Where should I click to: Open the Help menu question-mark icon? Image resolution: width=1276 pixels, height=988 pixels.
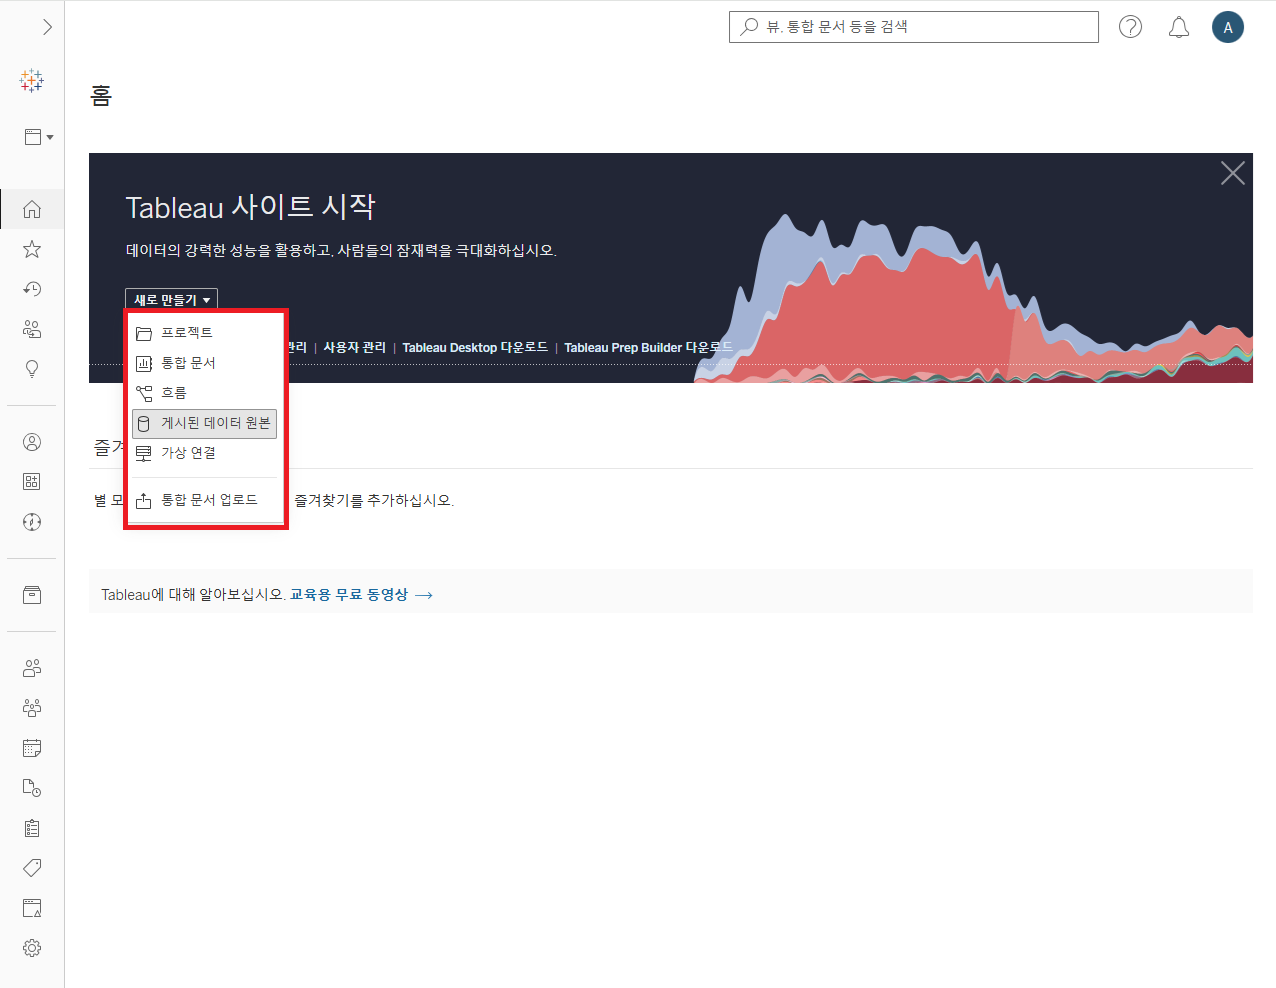click(1130, 27)
